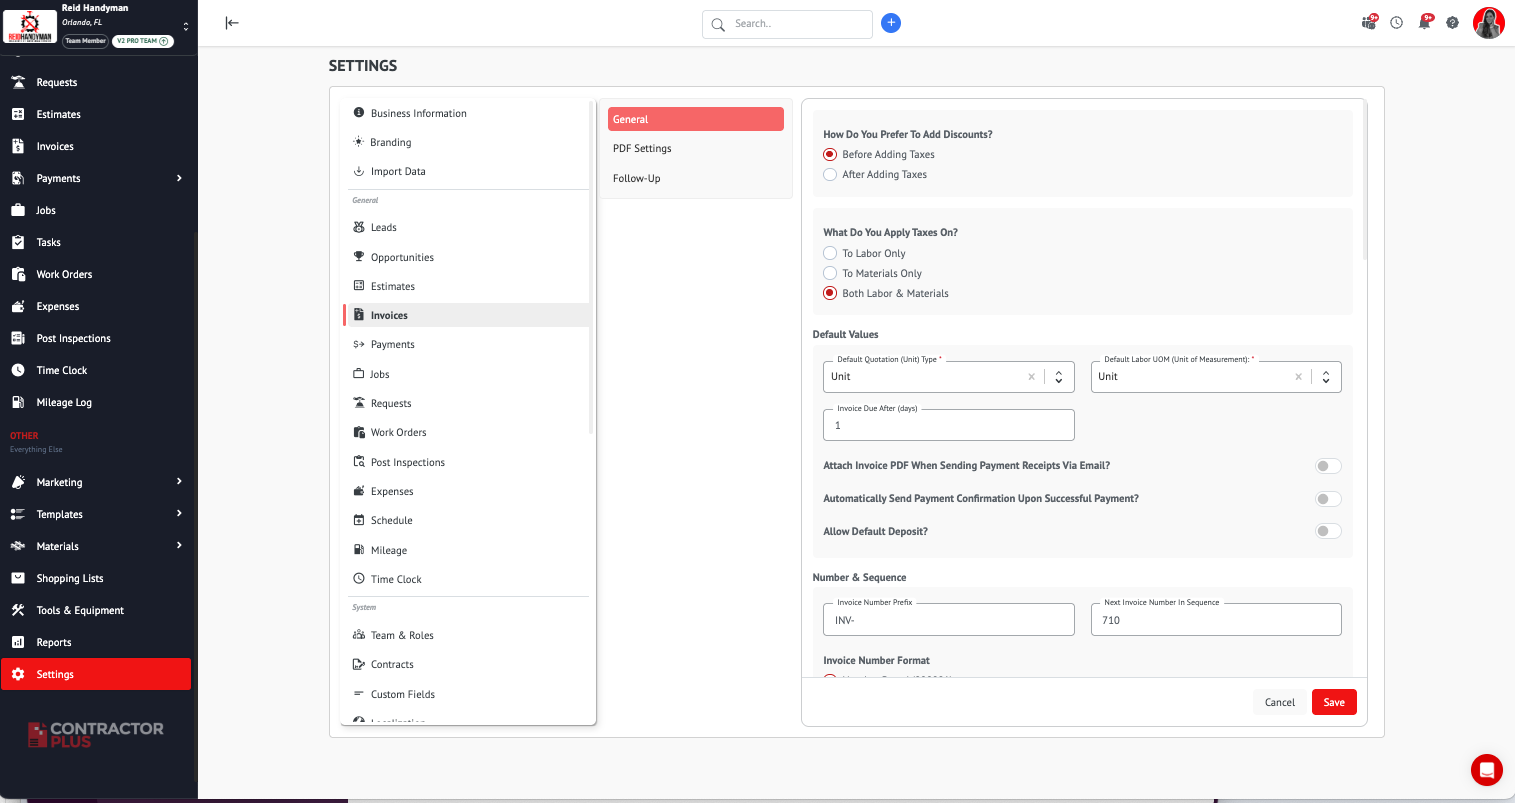The height and width of the screenshot is (803, 1515).
Task: Toggle Attach Invoice PDF to payment receipts
Action: (1327, 466)
